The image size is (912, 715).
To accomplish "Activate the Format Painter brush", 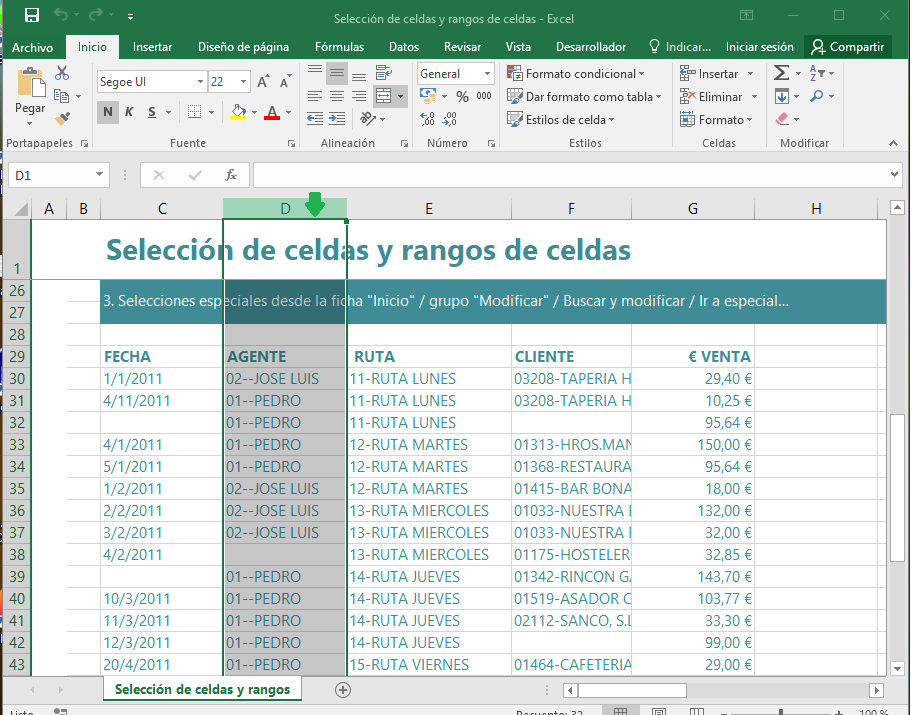I will [x=62, y=119].
